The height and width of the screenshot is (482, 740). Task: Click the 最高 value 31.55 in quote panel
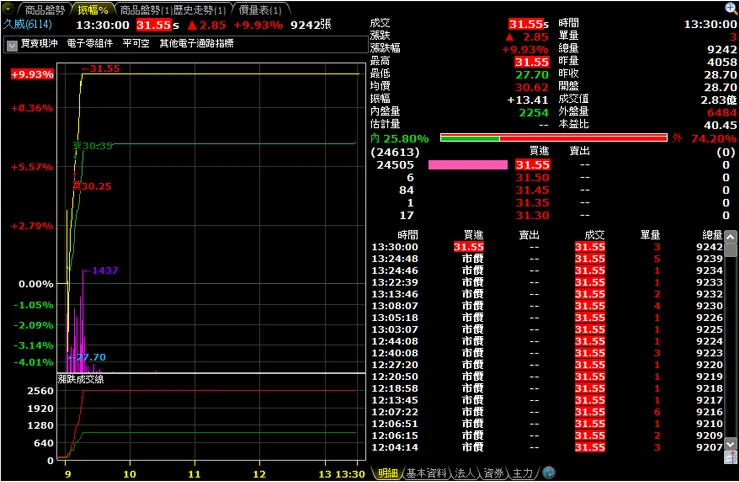(x=532, y=62)
